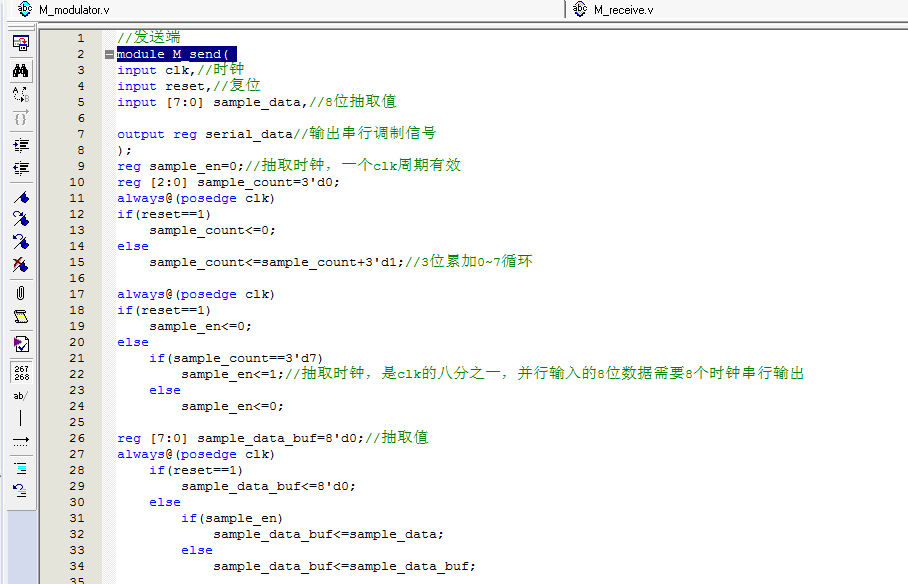The height and width of the screenshot is (584, 908).
Task: Click 'sample_count<=0;' on line 13
Action: coord(213,231)
